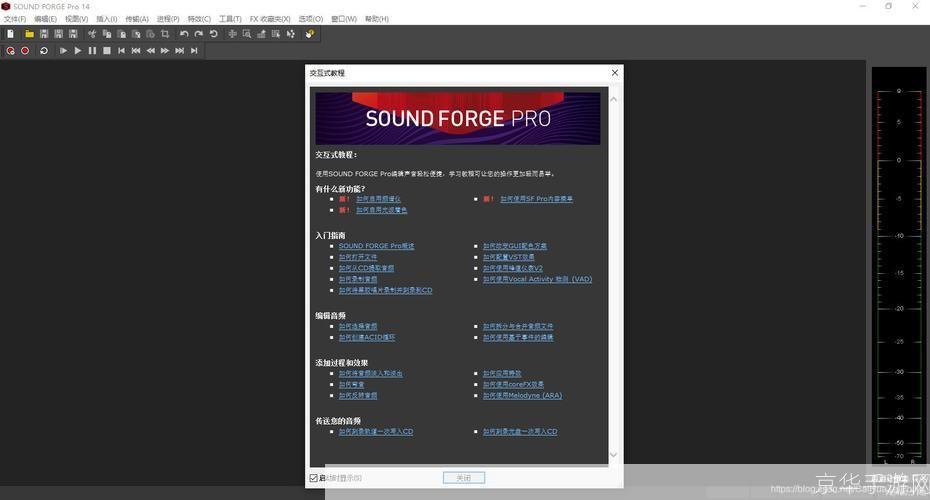The height and width of the screenshot is (500, 930).
Task: Click the peak meter panel on right
Action: point(900,266)
